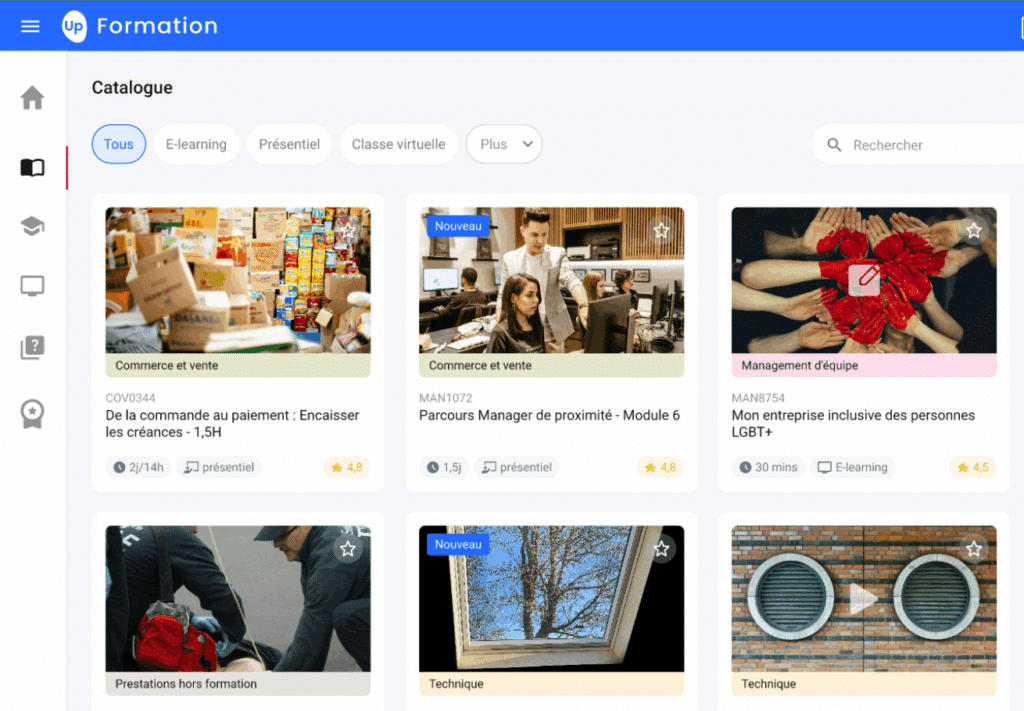Open the catalogue book icon in sidebar
1024x711 pixels.
pyautogui.click(x=32, y=167)
